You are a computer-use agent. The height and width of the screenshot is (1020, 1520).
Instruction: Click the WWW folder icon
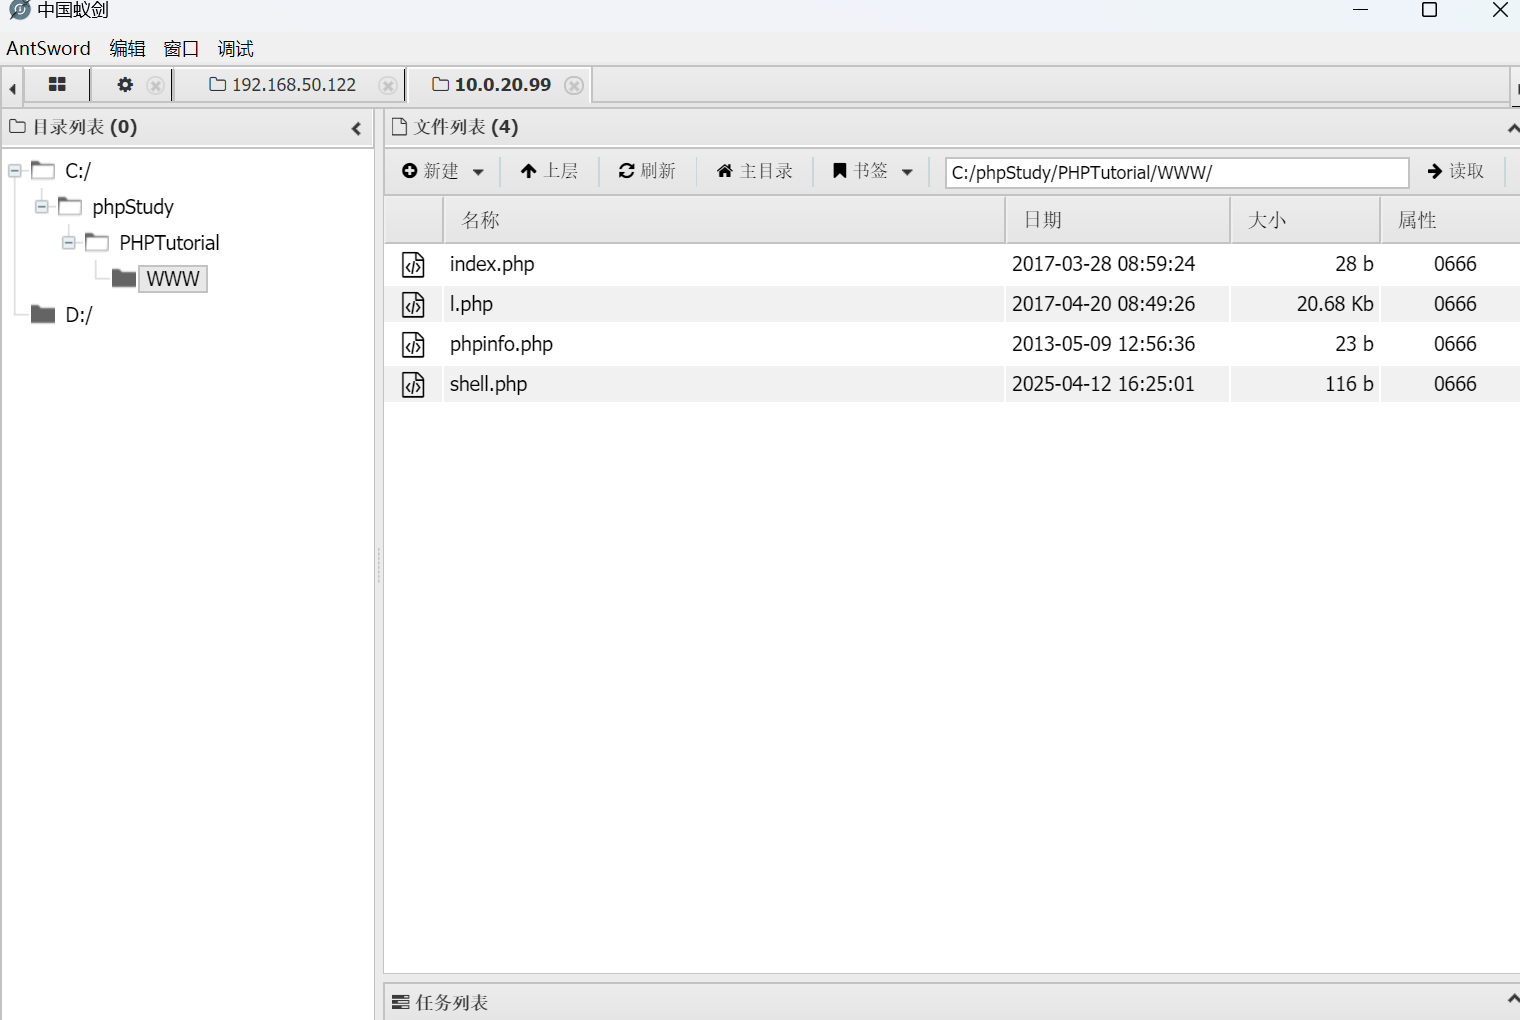tap(124, 278)
